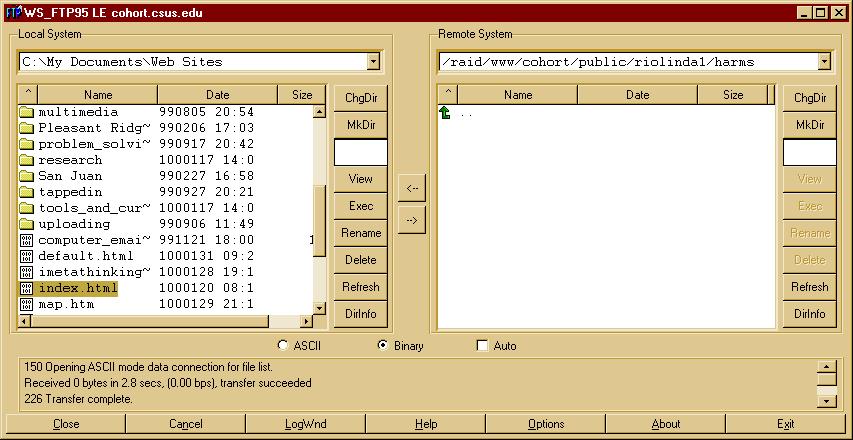Click the remote file mask input field
Image resolution: width=853 pixels, height=440 pixels.
(809, 152)
